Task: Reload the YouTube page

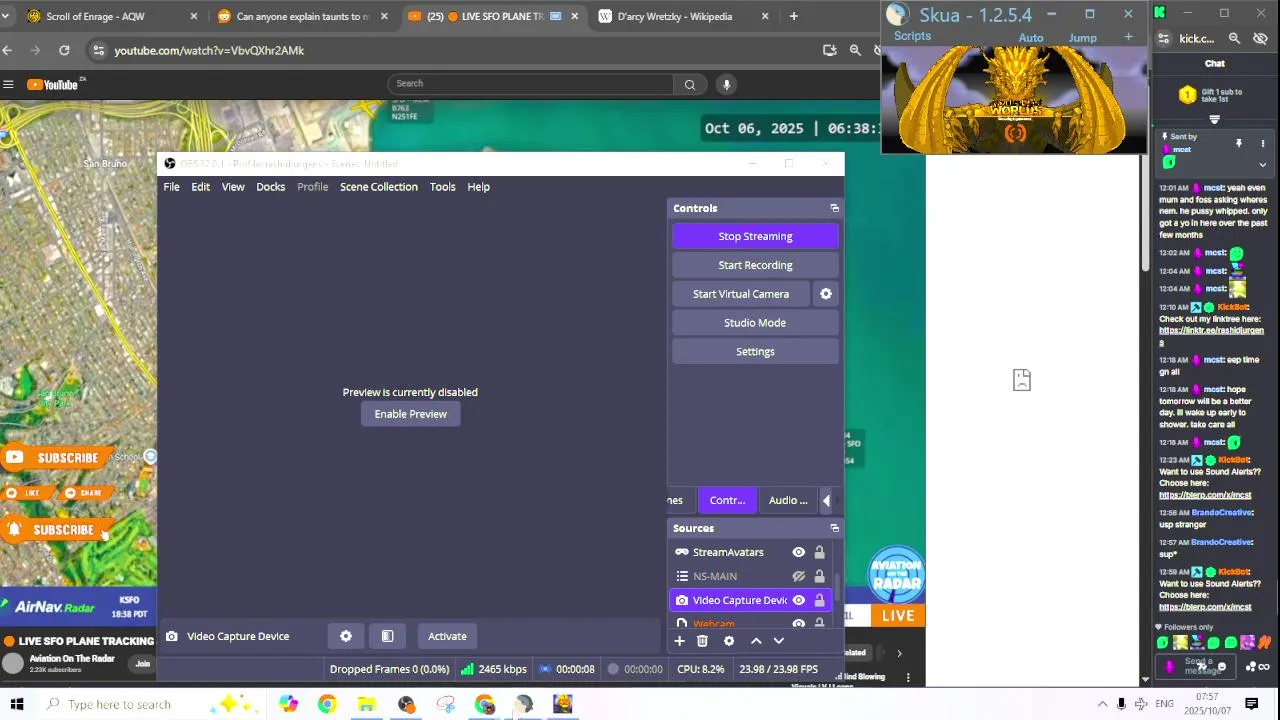Action: [64, 50]
